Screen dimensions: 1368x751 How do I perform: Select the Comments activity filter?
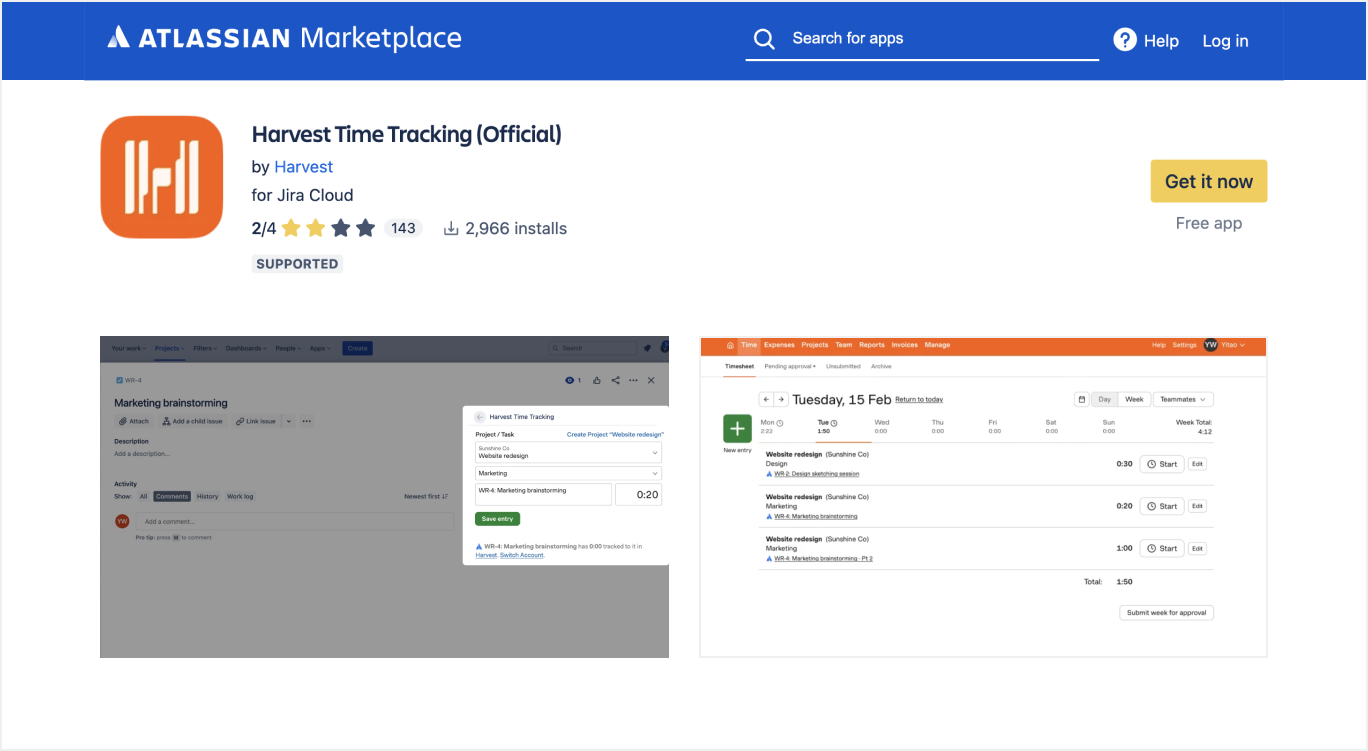(x=171, y=496)
